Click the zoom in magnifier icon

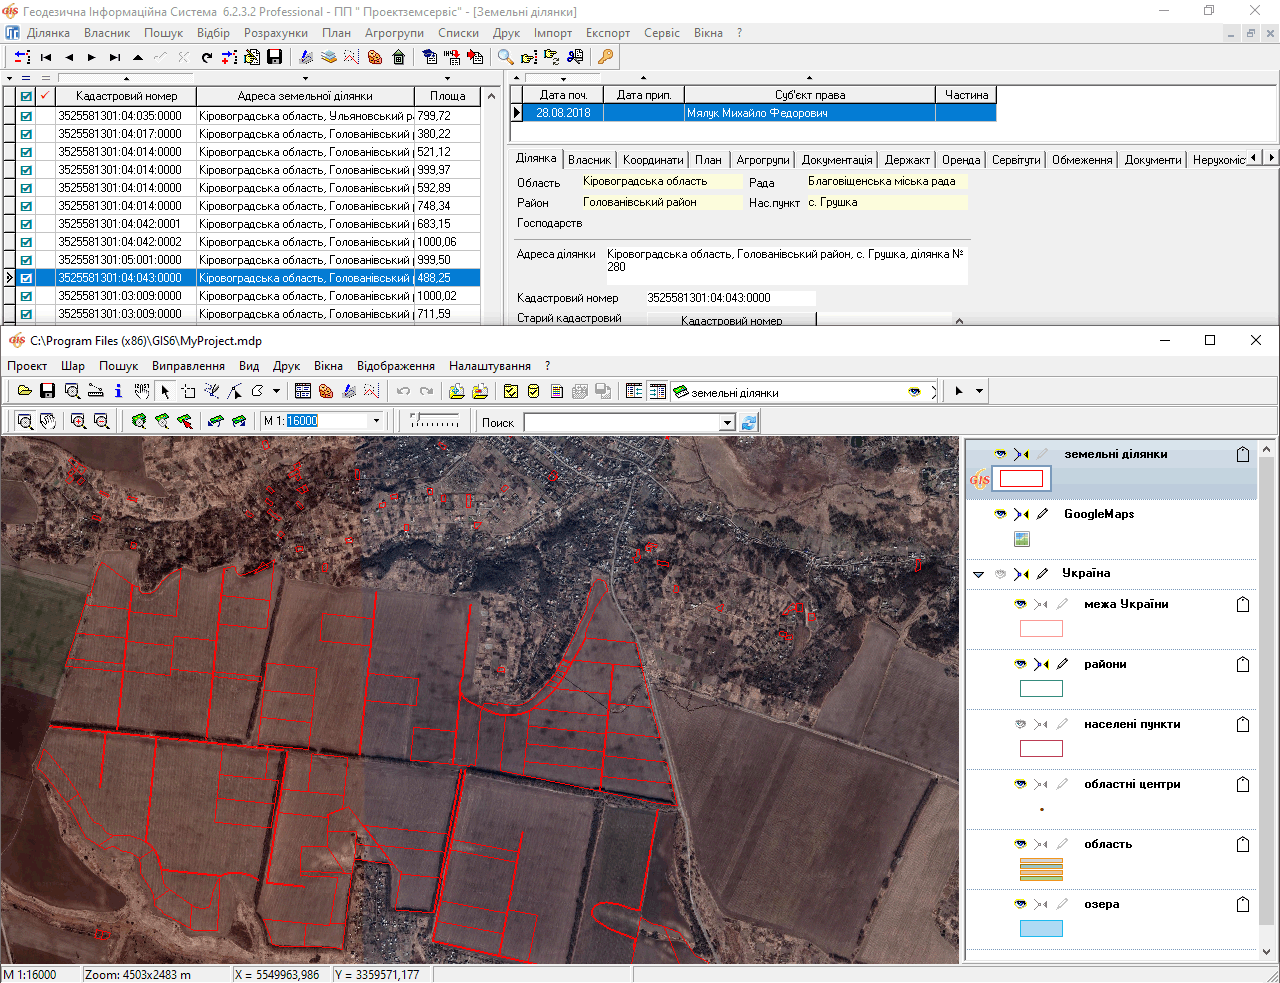coord(78,421)
